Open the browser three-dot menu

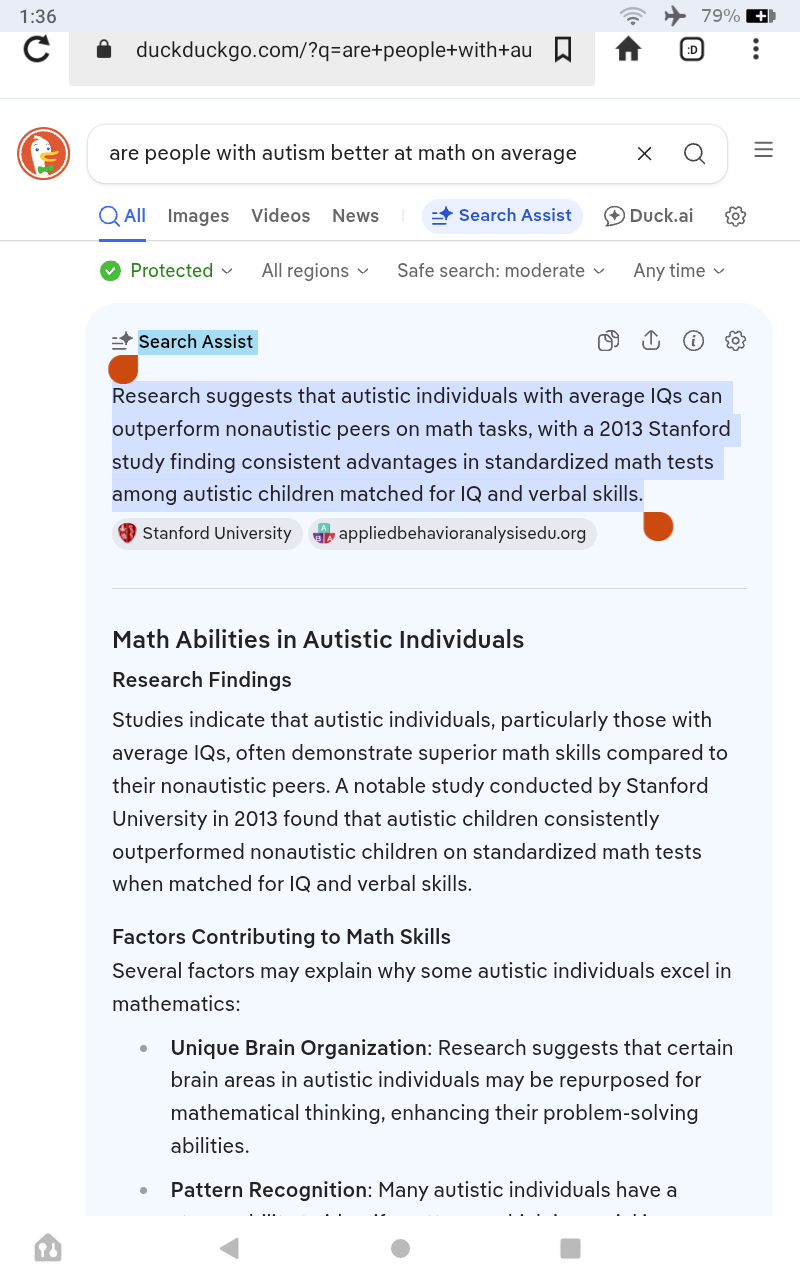click(756, 49)
